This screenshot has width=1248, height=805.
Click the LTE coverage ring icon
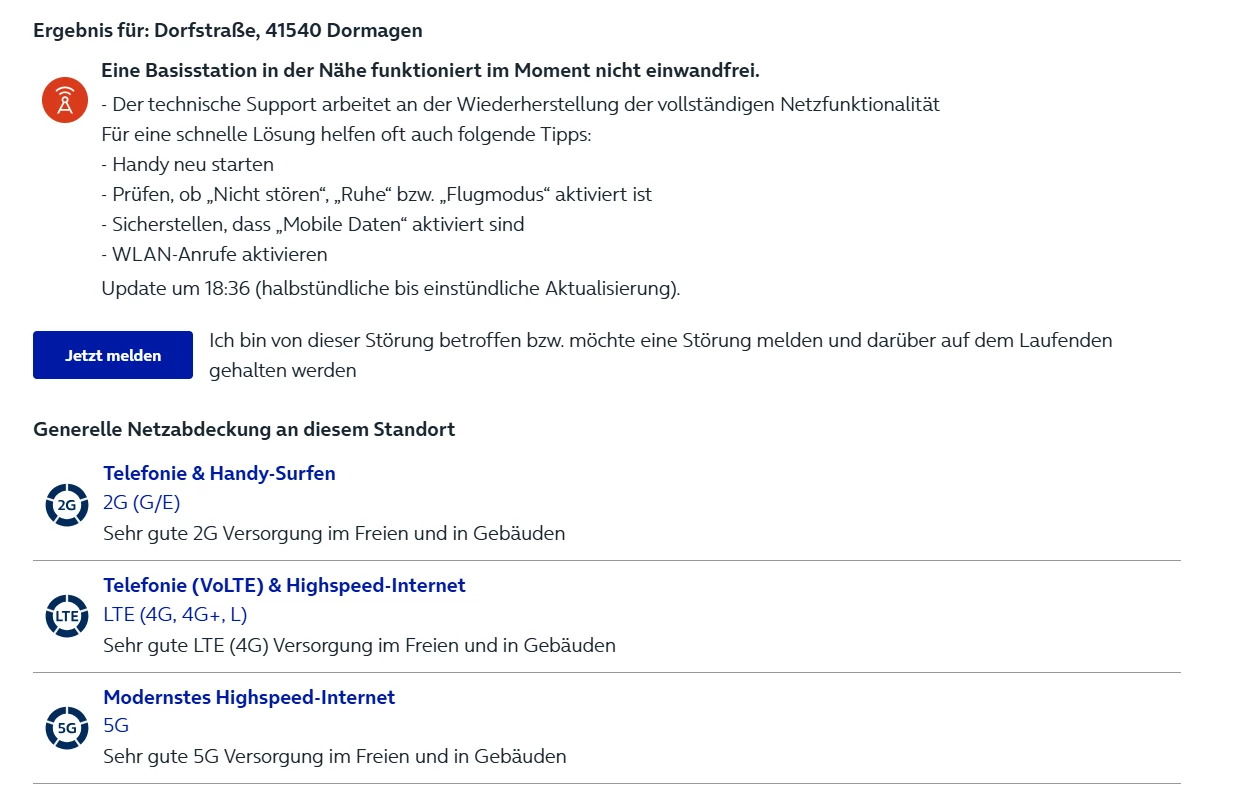[x=67, y=616]
